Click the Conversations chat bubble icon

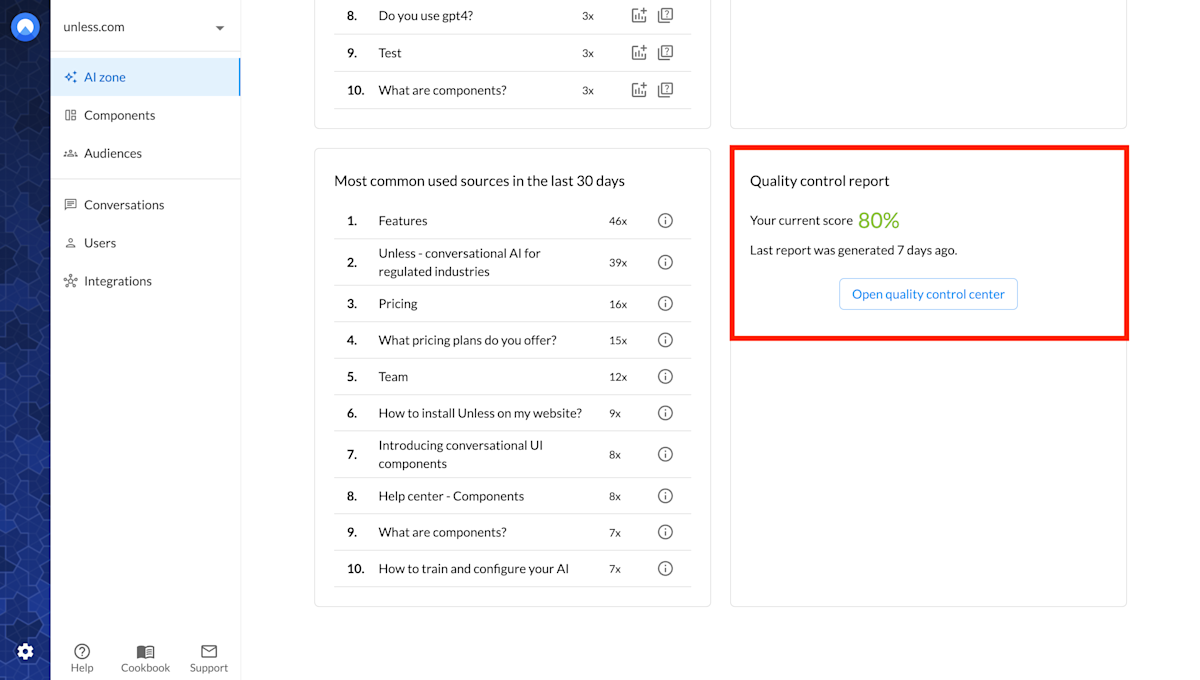pos(70,204)
